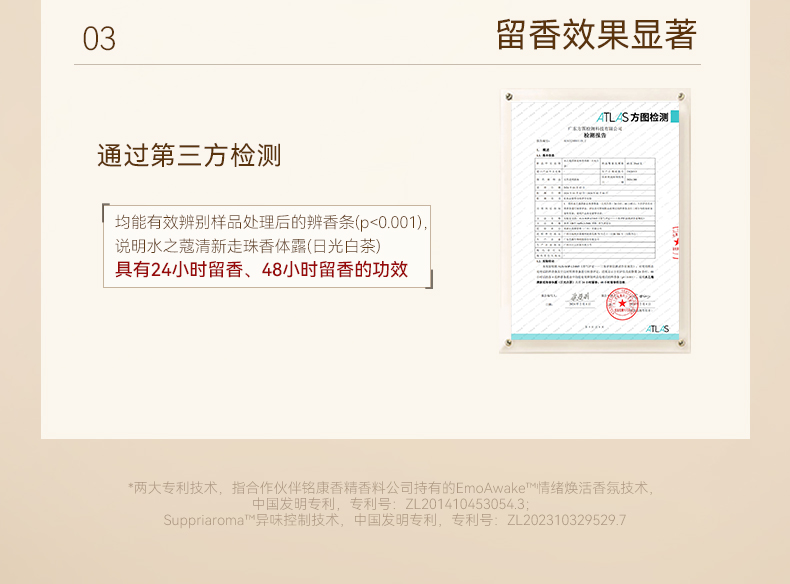Click the subtitle 通过第三方检测
Screen dimensions: 790x584
tap(189, 155)
